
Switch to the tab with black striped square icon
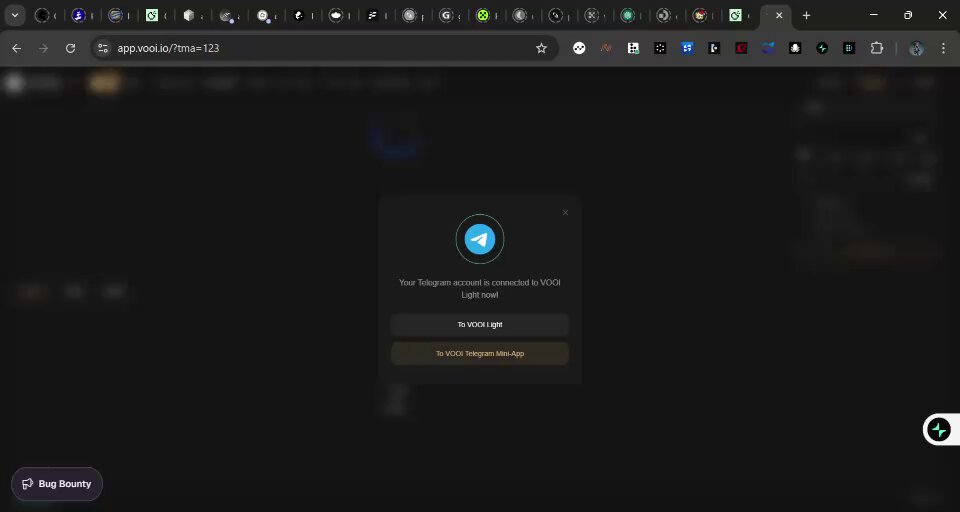click(x=372, y=15)
